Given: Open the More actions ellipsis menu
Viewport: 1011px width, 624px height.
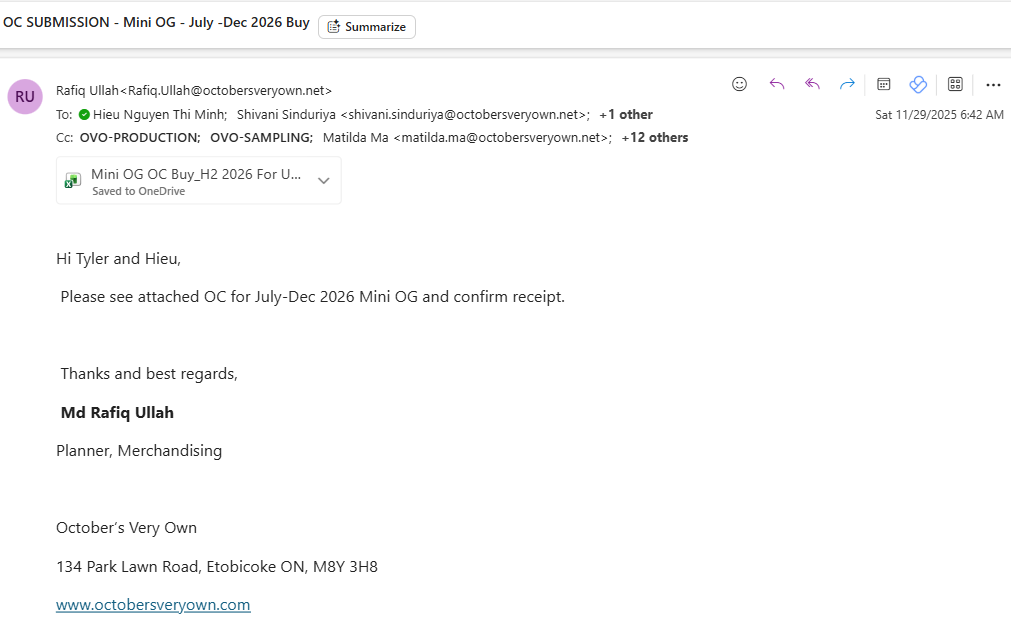Looking at the screenshot, I should point(993,84).
